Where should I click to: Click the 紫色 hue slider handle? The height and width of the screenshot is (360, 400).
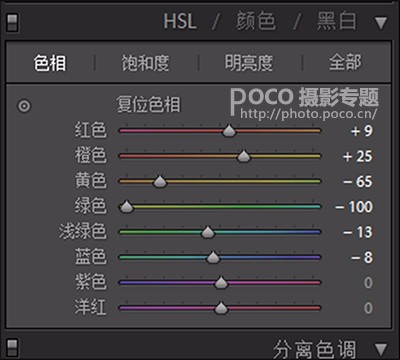[x=221, y=283]
